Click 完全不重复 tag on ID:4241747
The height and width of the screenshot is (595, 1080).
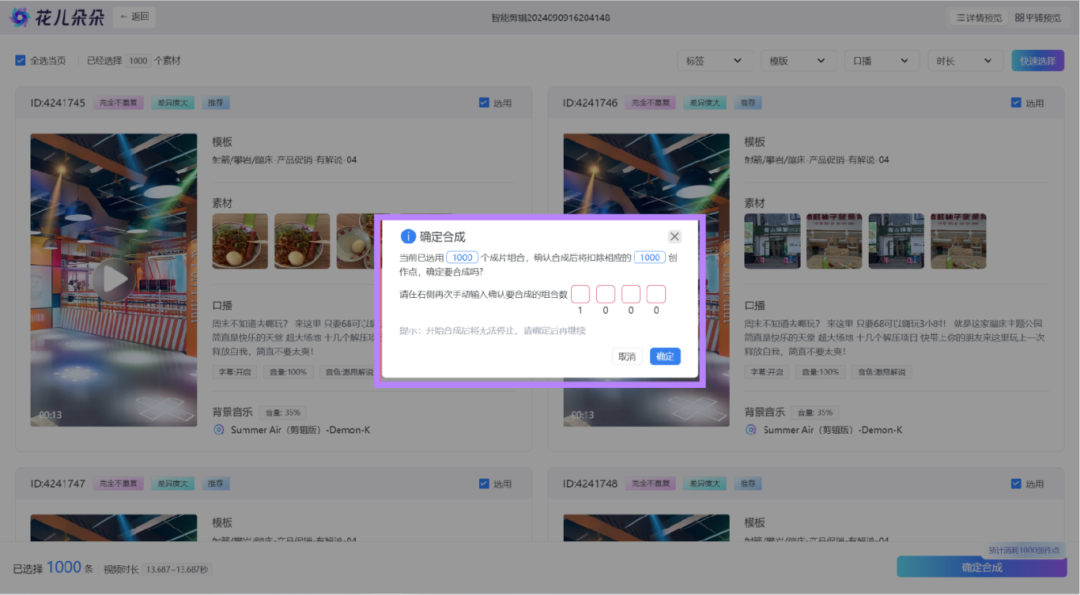pos(118,483)
